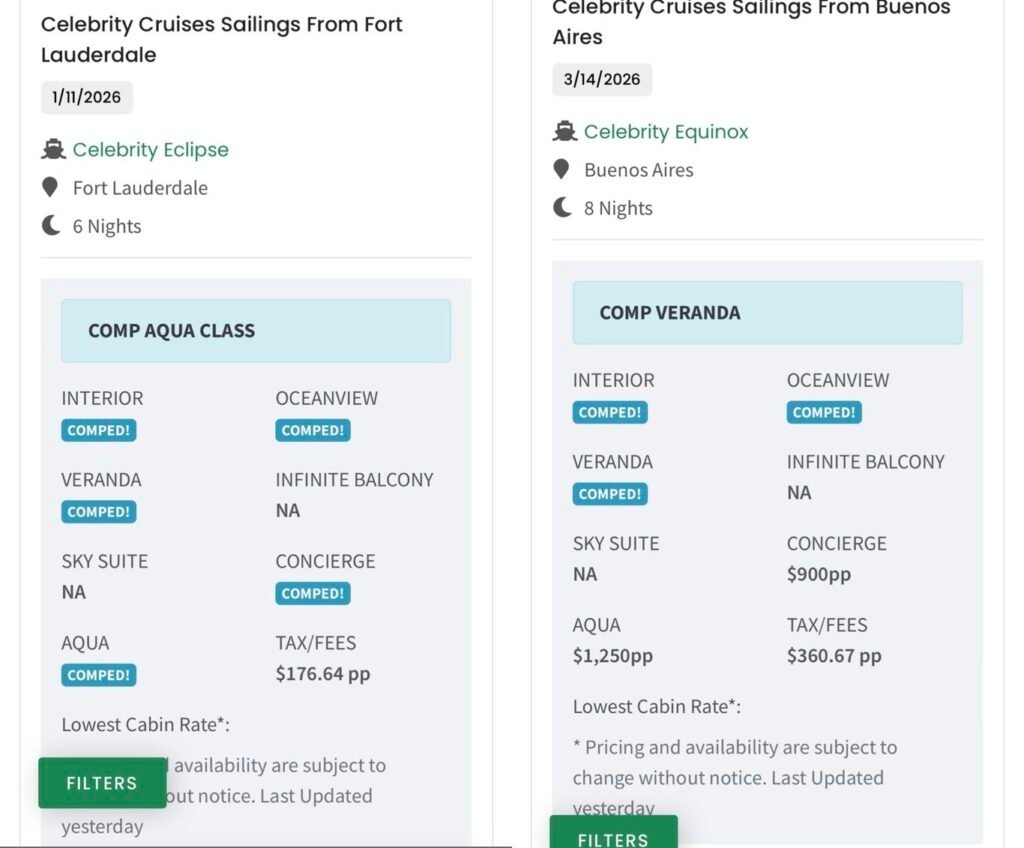Click COMPED! under Oceanview, Celebrity Equinox card
The height and width of the screenshot is (848, 1024).
[x=824, y=412]
